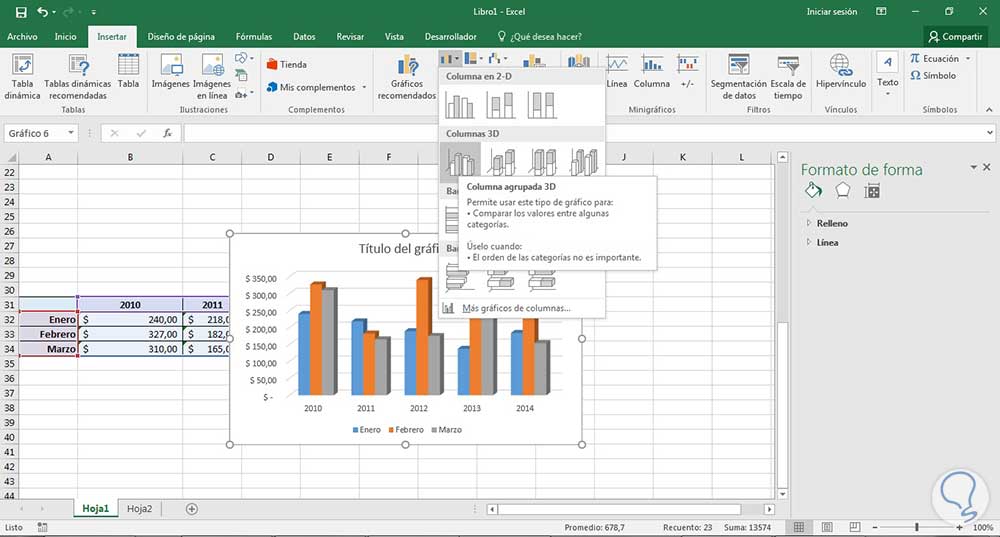This screenshot has width=1000, height=537.
Task: Click Más gráficos de columnas link
Action: click(515, 308)
